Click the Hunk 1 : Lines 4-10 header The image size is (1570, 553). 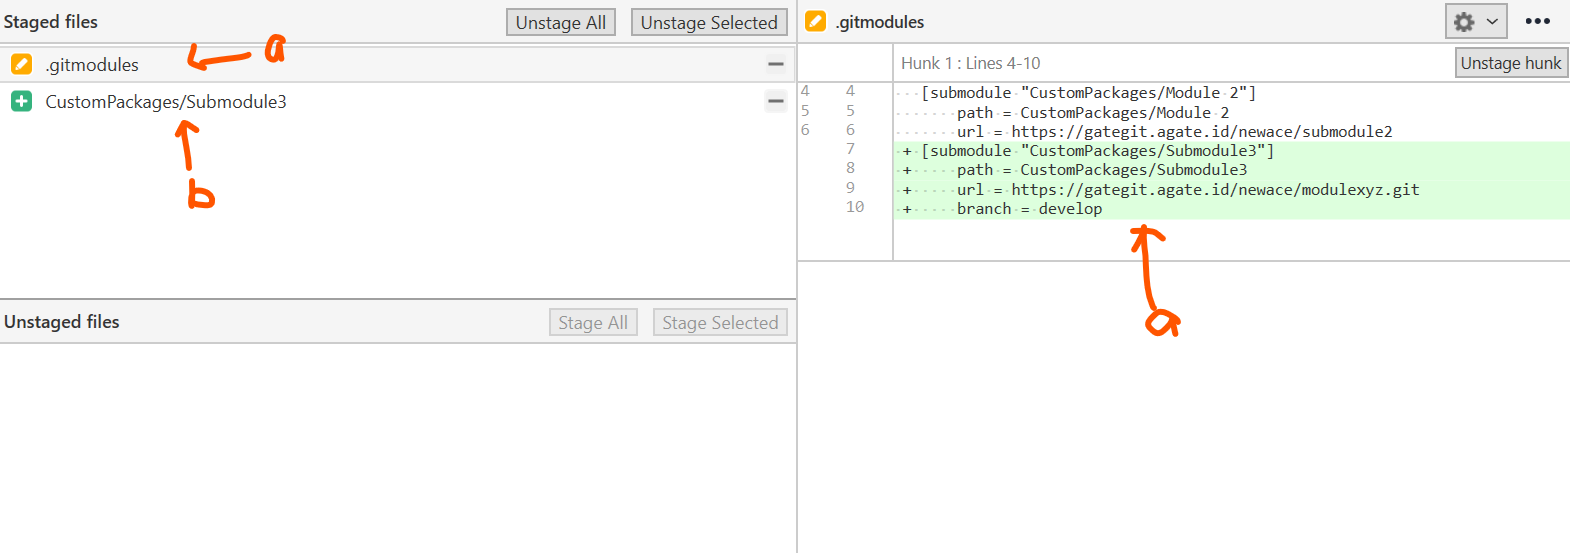click(970, 63)
